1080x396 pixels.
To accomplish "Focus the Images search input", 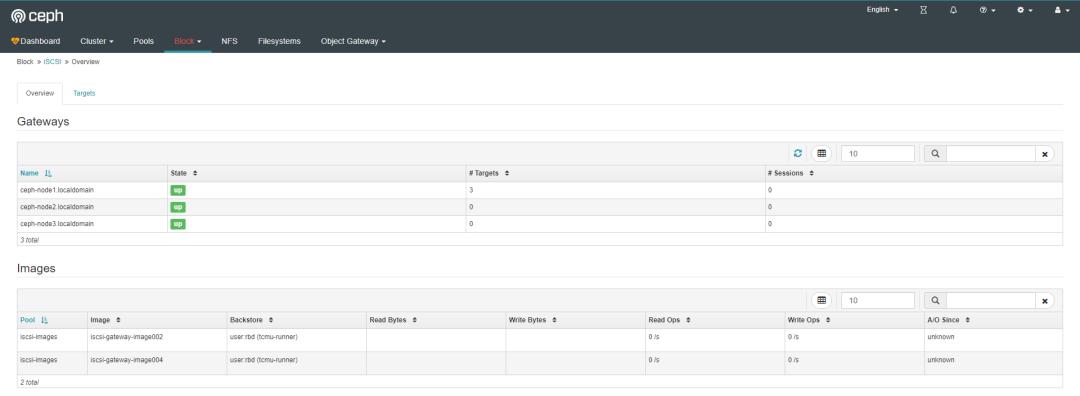I will 991,300.
